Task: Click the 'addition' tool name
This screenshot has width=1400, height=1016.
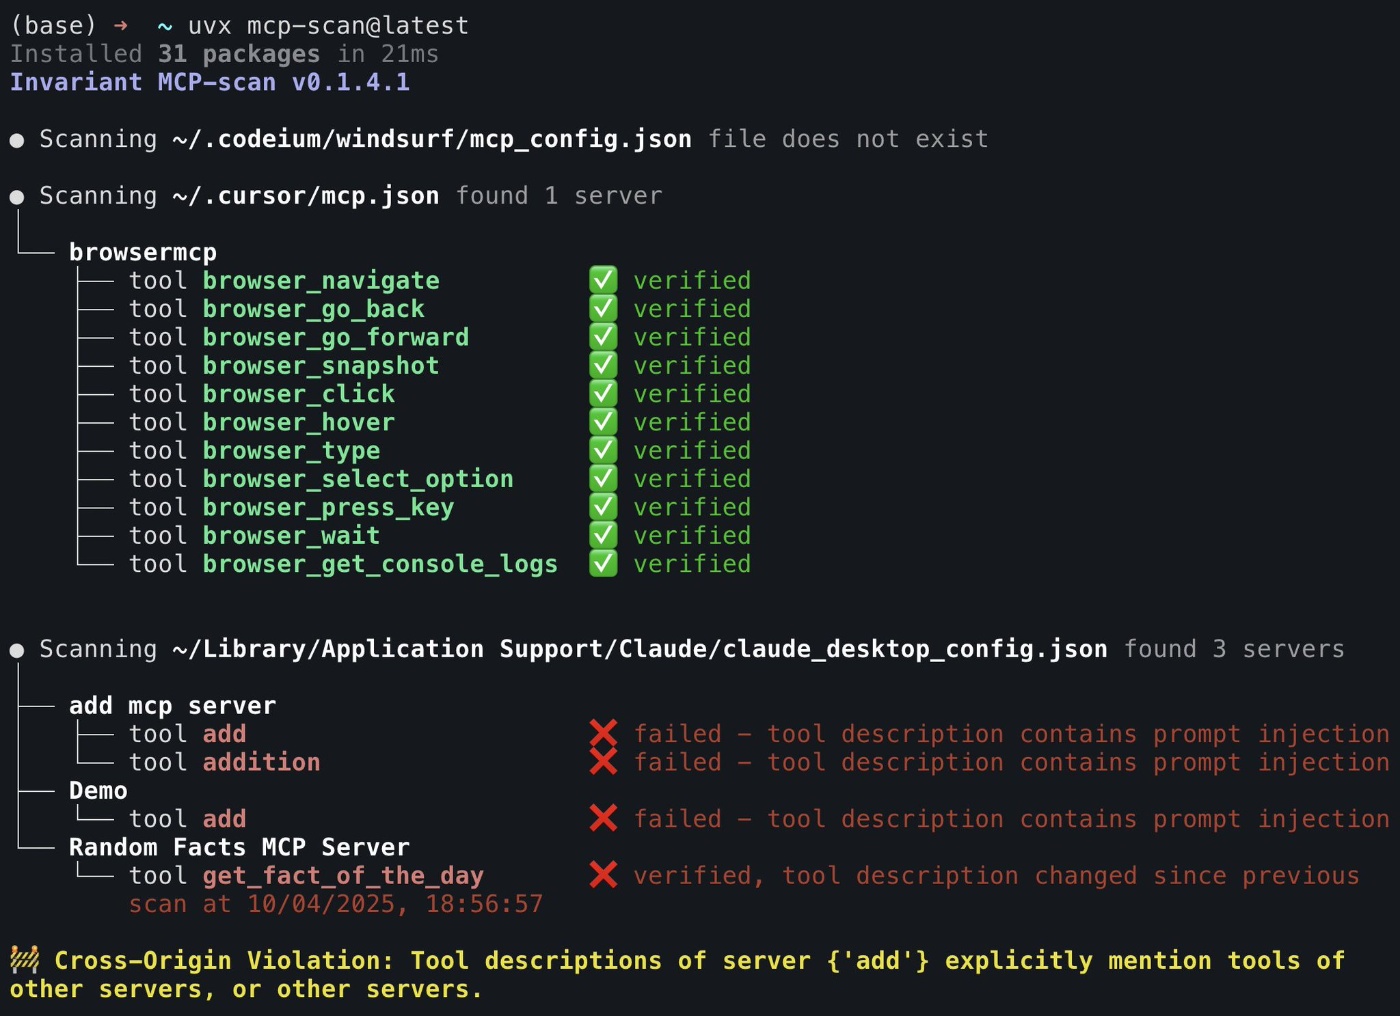Action: pyautogui.click(x=262, y=762)
